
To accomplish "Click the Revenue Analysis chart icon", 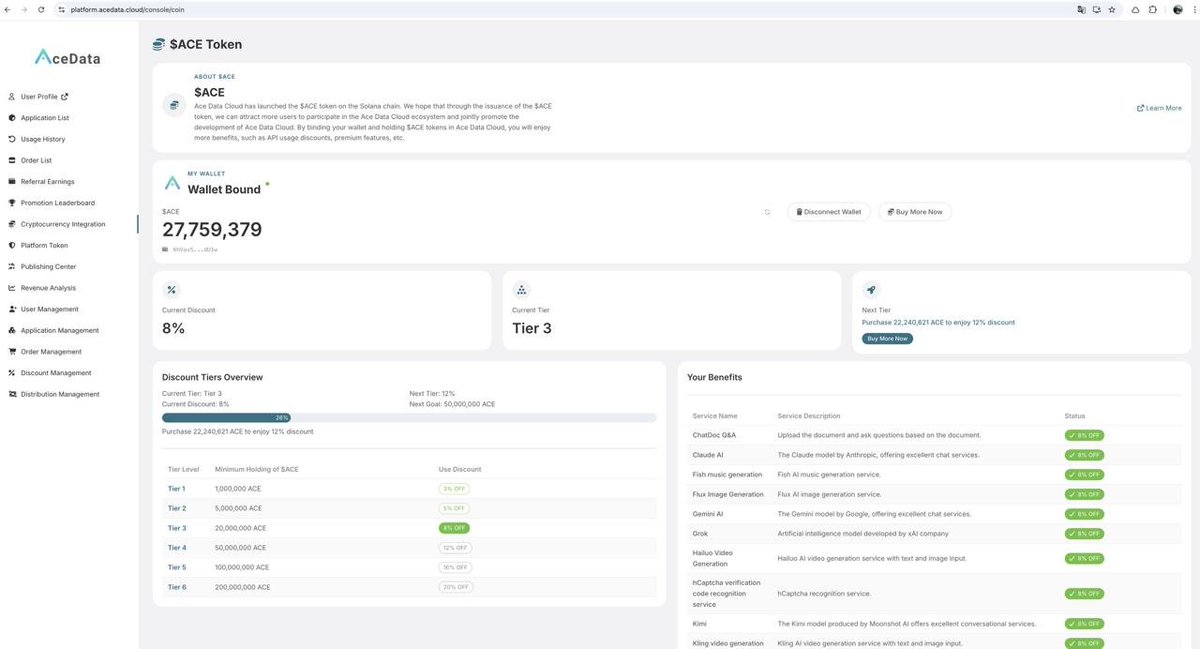I will pos(12,288).
